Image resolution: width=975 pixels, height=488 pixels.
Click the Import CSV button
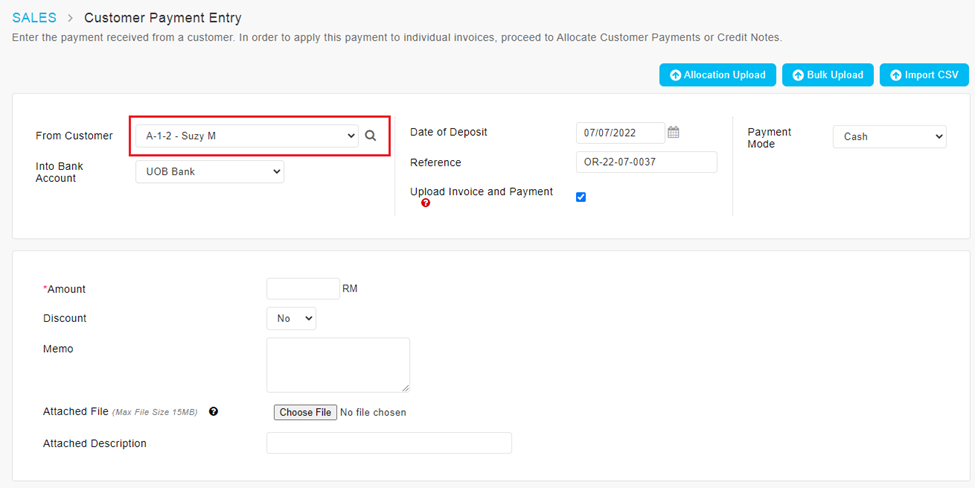[923, 75]
